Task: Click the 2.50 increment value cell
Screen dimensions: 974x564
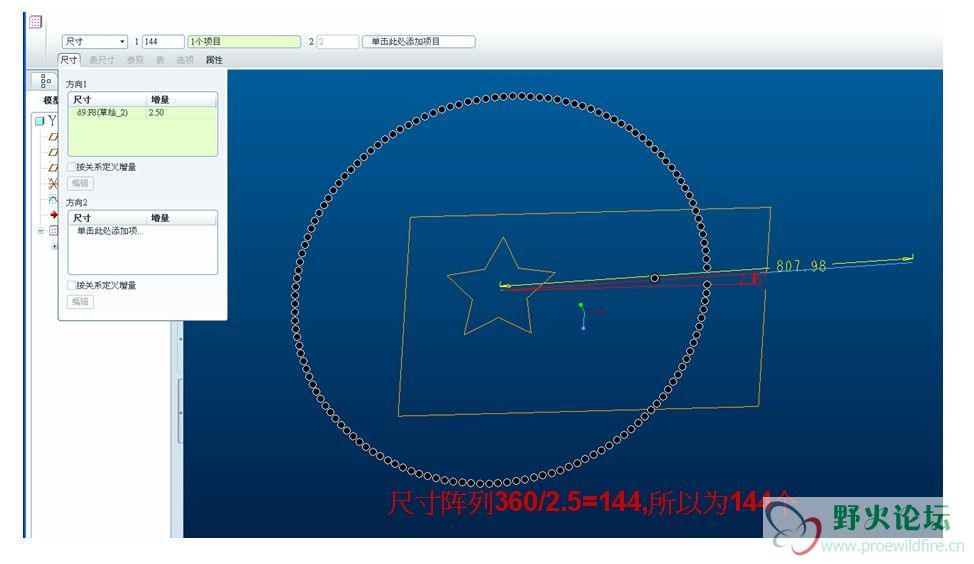Action: pyautogui.click(x=157, y=112)
